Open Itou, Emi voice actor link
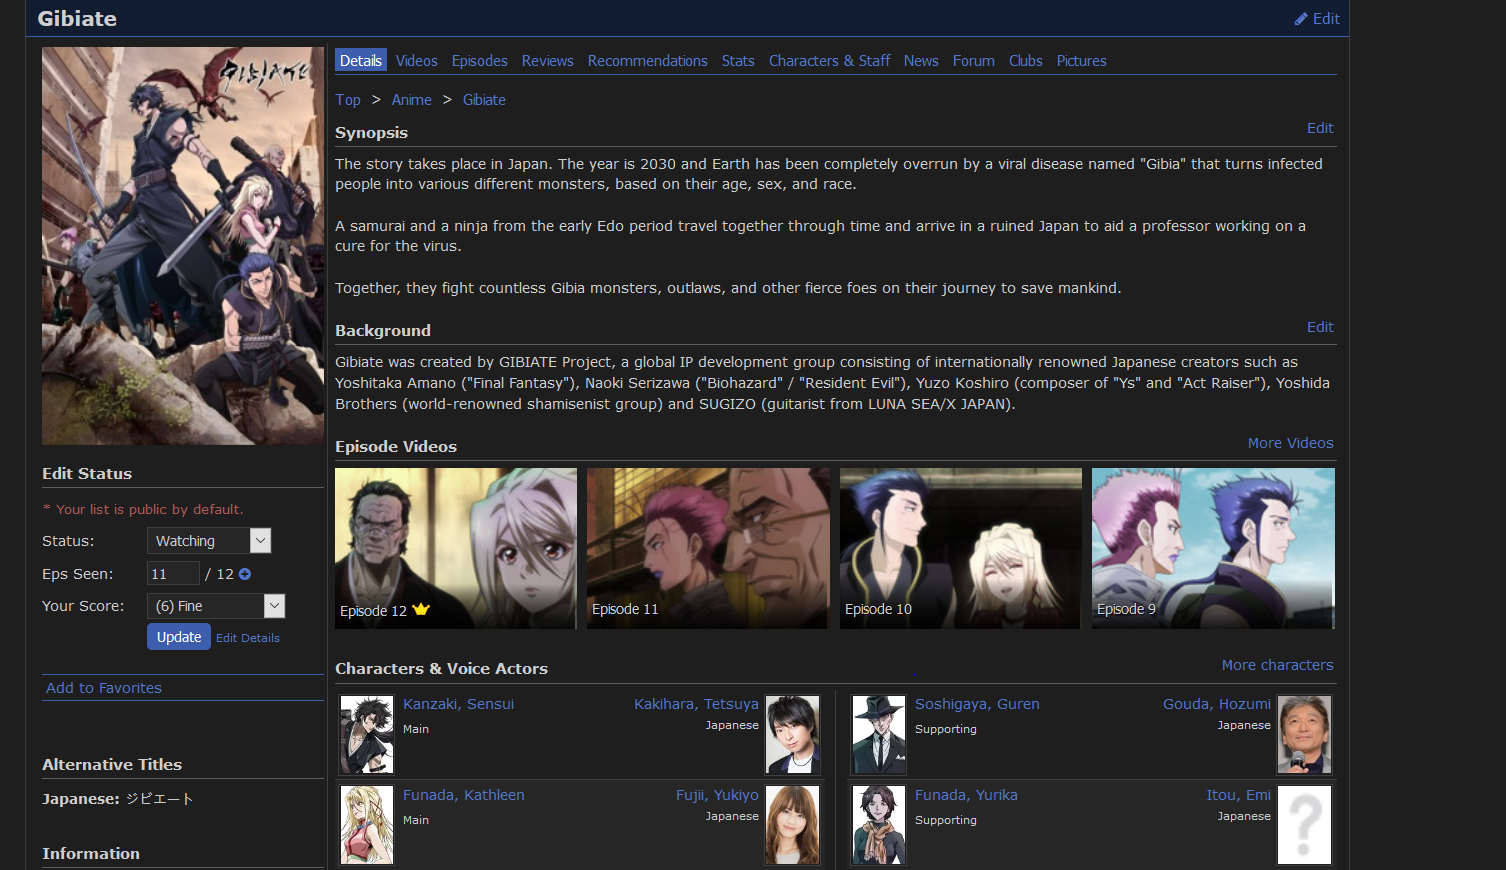1506x870 pixels. coord(1239,795)
